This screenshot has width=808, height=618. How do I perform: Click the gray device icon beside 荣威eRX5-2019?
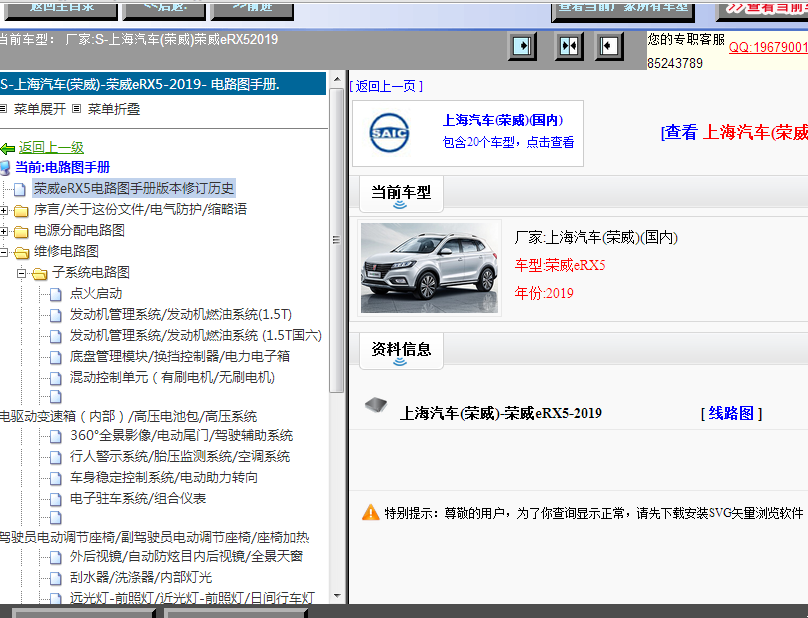coord(376,405)
